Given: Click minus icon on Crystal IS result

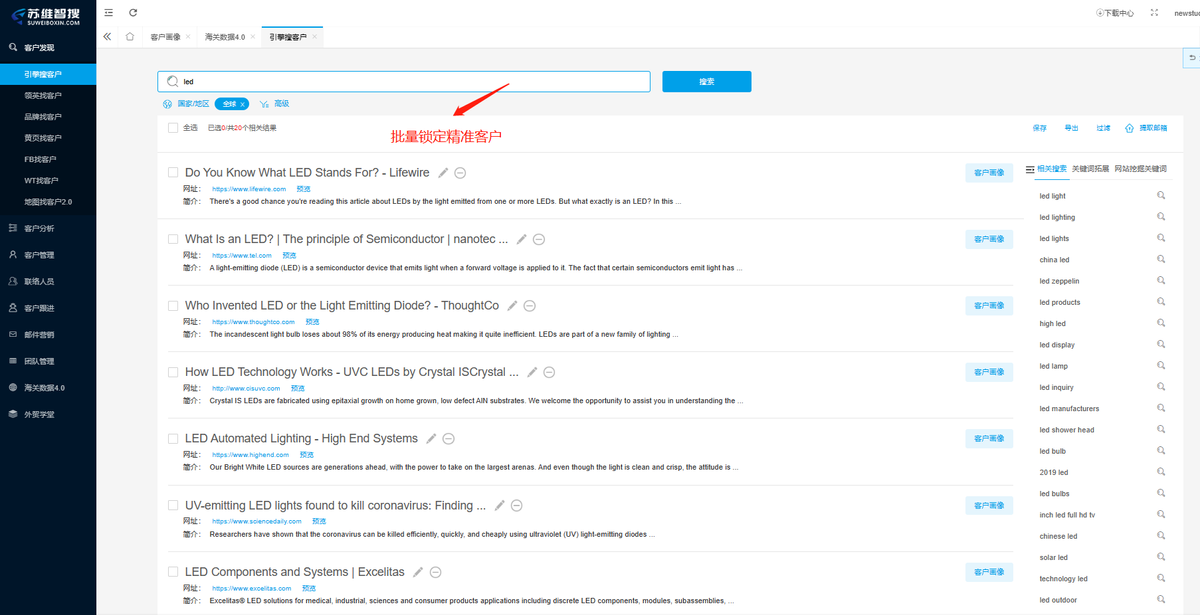Looking at the screenshot, I should pyautogui.click(x=549, y=372).
